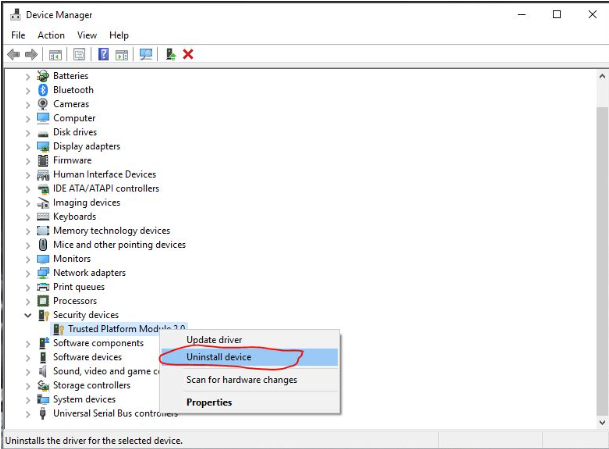This screenshot has height=449, width=609.
Task: Expand the Network adapters node
Action: pos(28,273)
